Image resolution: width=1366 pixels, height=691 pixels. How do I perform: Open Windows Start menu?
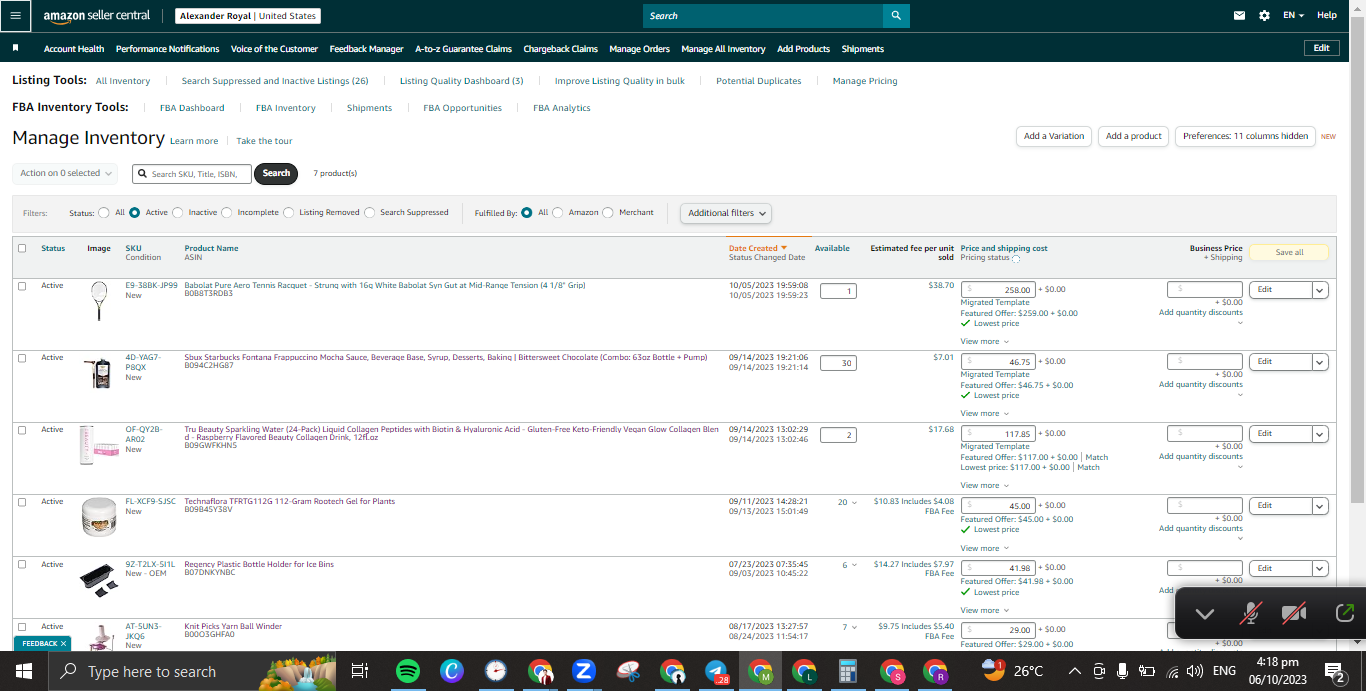[24, 671]
